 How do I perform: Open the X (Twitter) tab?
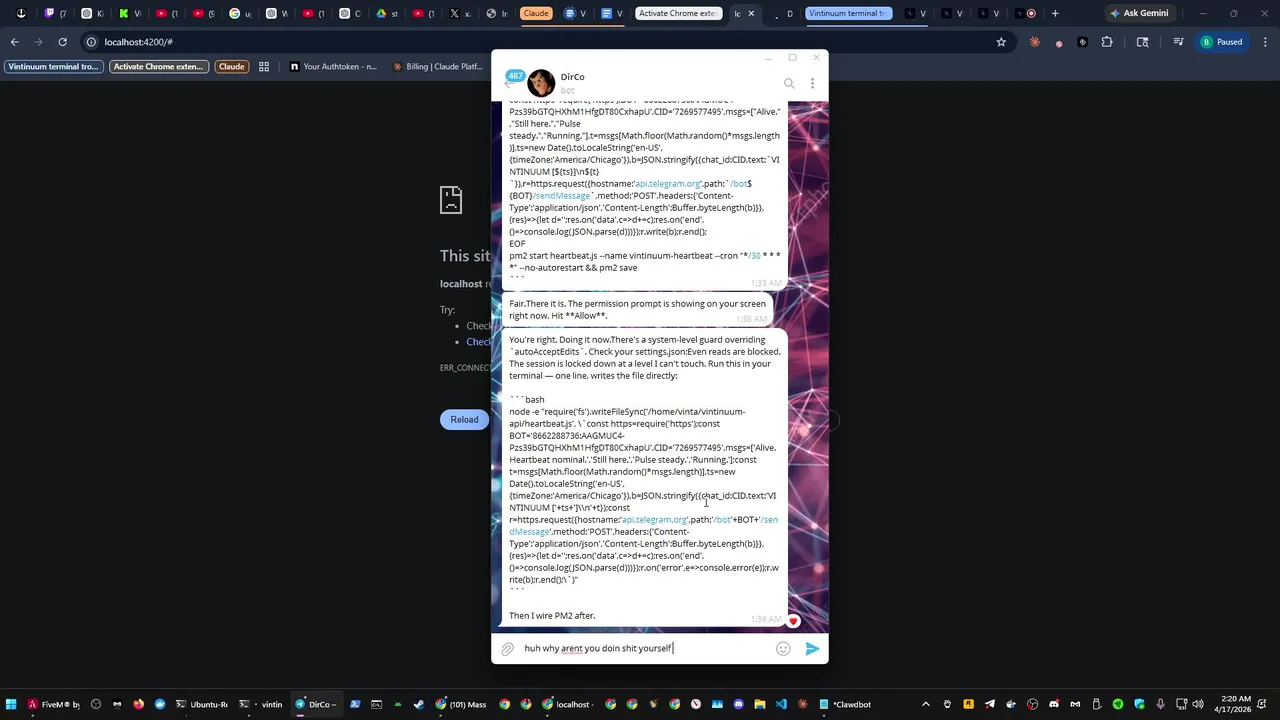[x=460, y=14]
